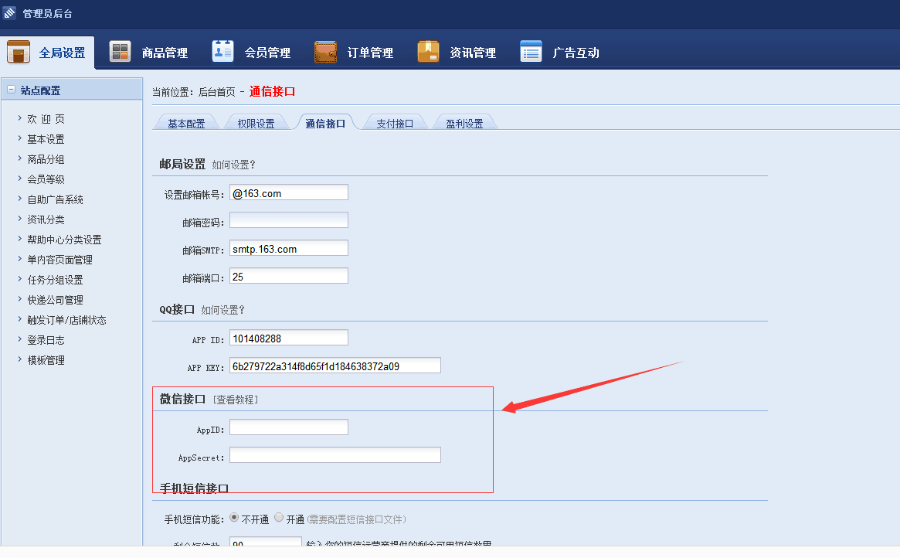The image size is (900, 558).
Task: Open 模板管理 in the sidebar
Action: click(46, 360)
